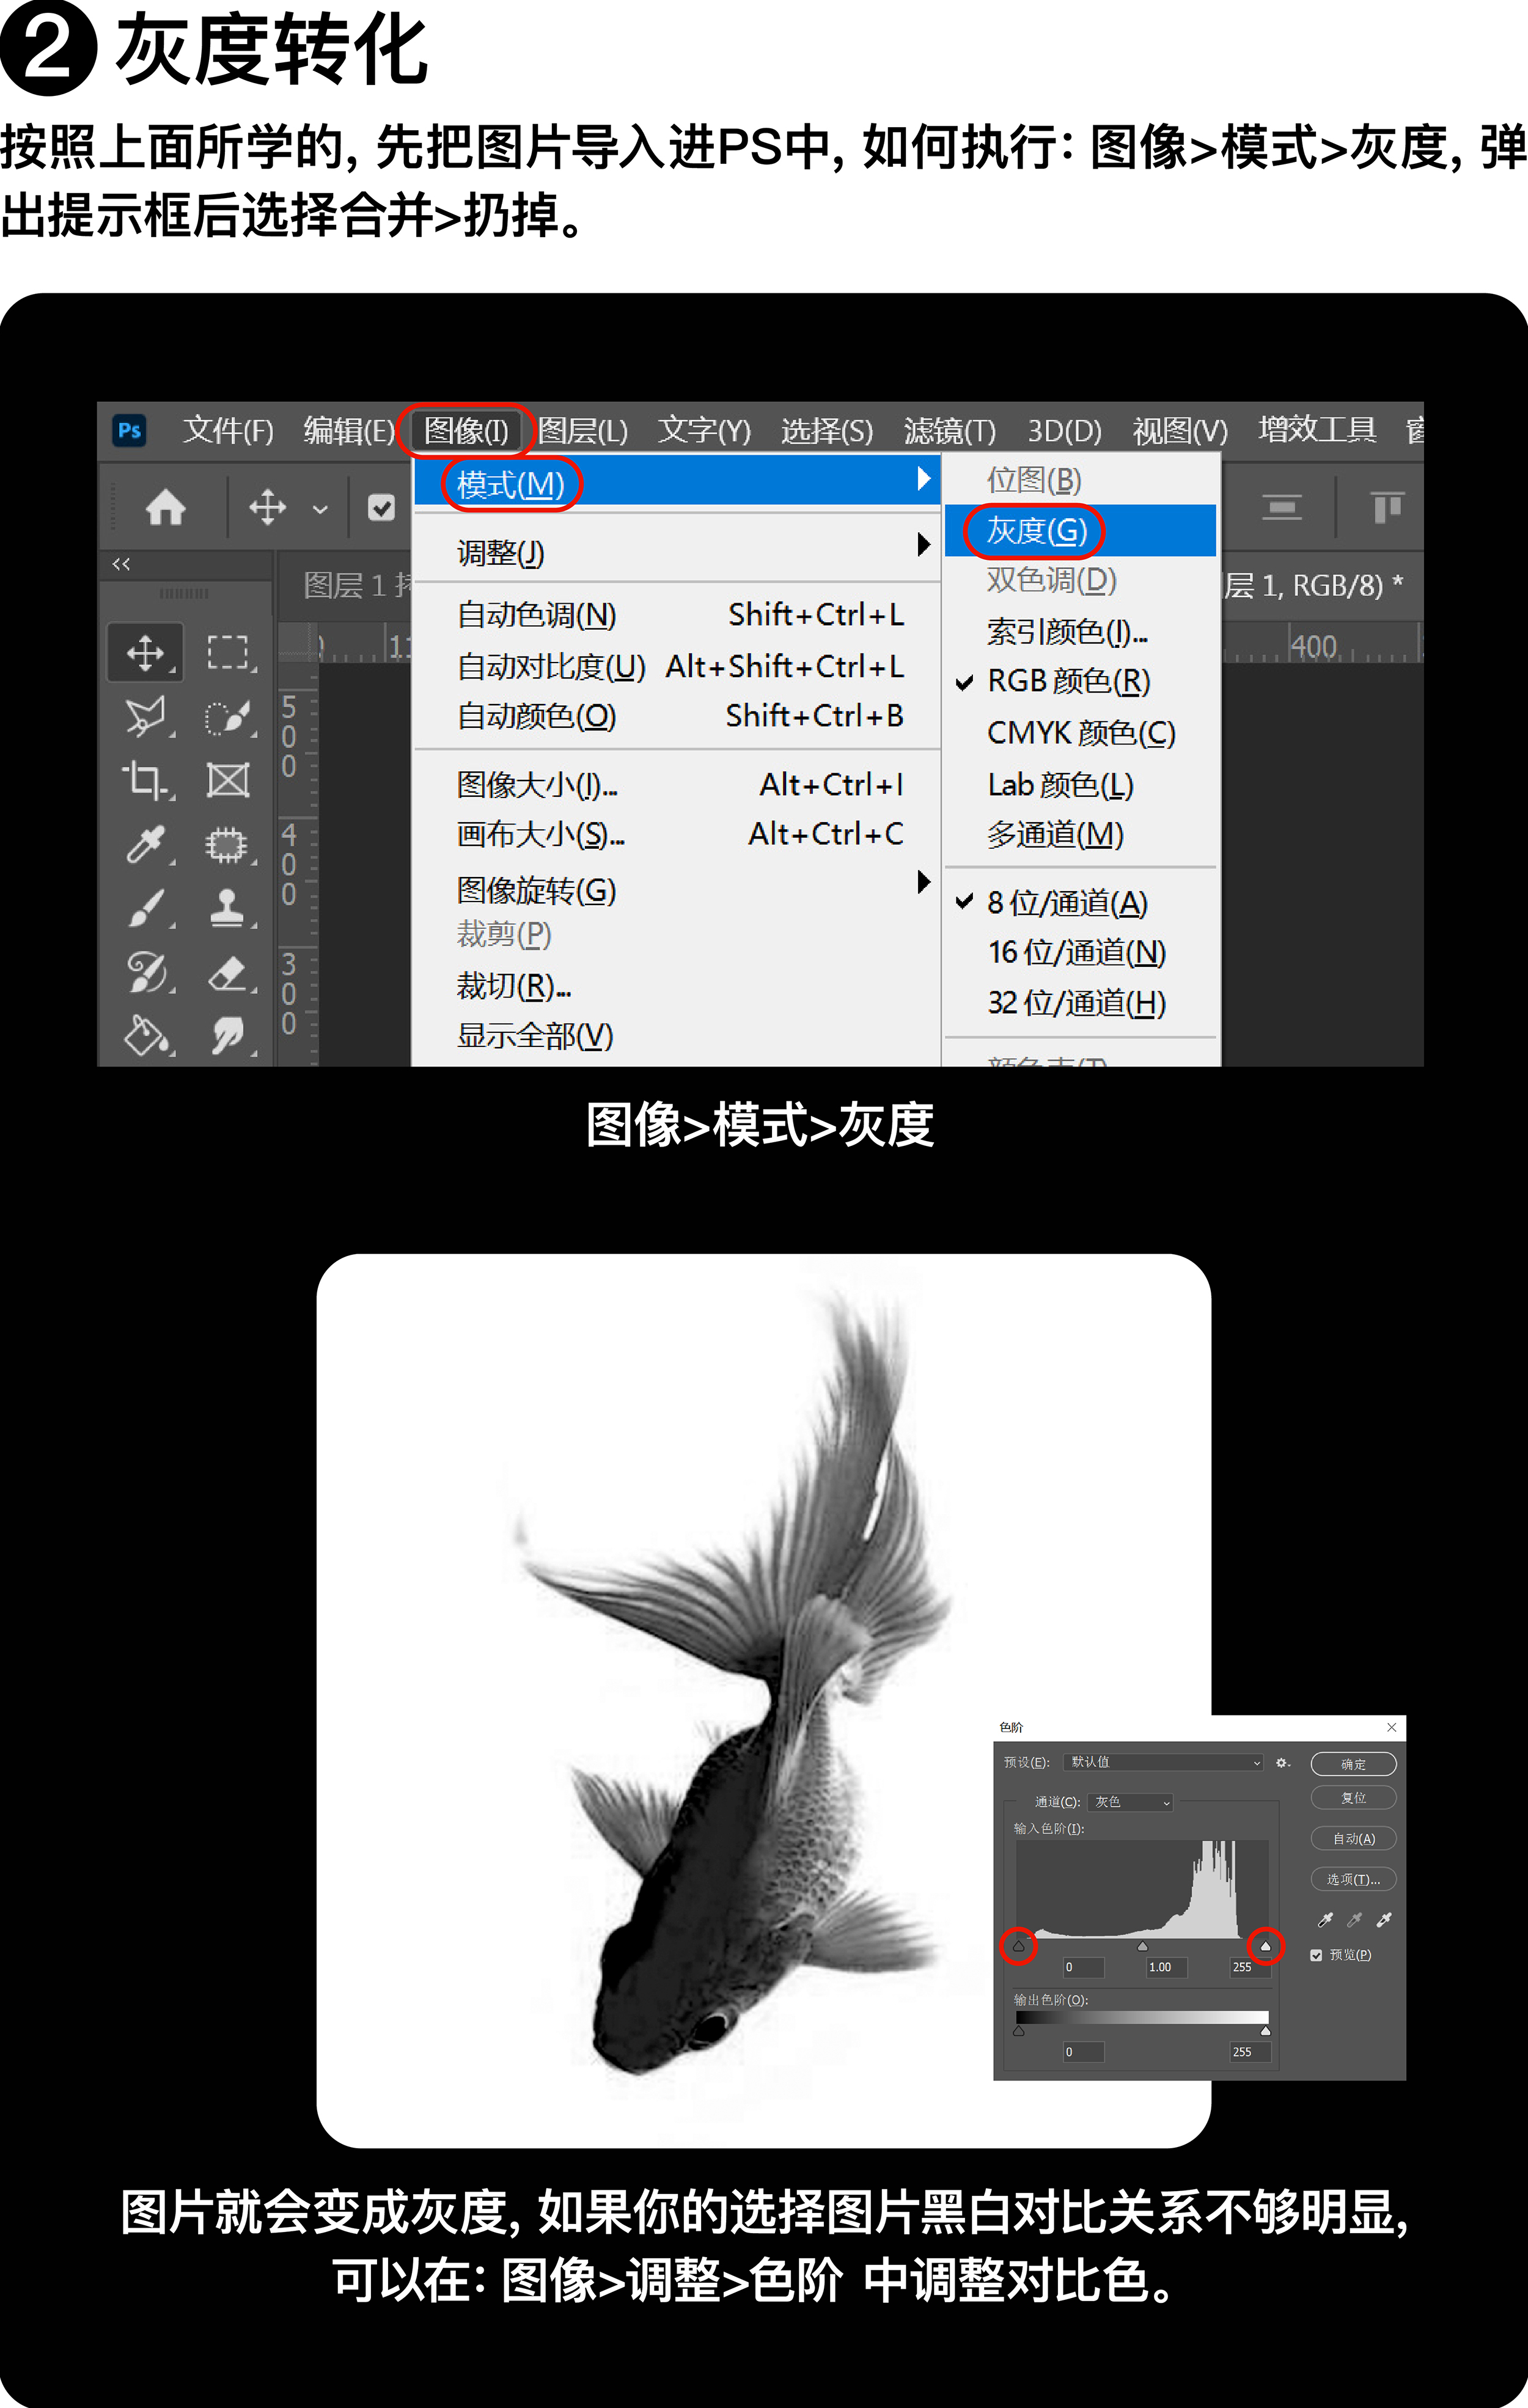Viewport: 1528px width, 2408px height.
Task: Toggle the 预览(P) checkbox in Levels
Action: point(1316,1955)
